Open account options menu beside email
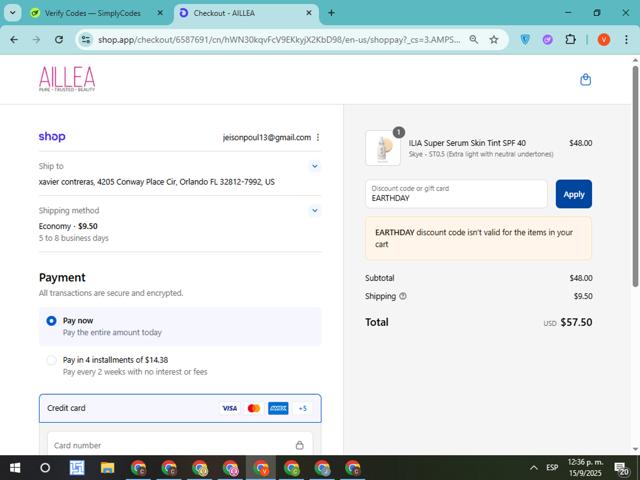640x480 pixels. point(318,138)
